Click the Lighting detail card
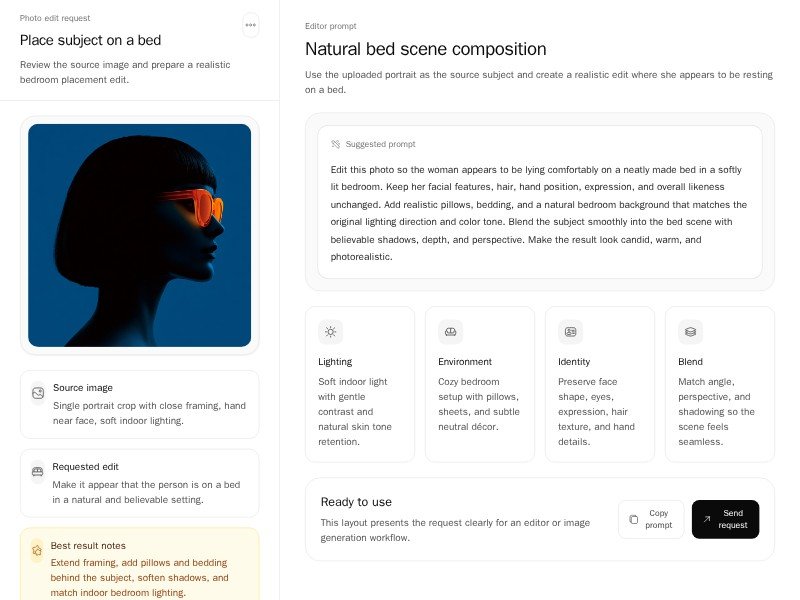 pyautogui.click(x=359, y=384)
